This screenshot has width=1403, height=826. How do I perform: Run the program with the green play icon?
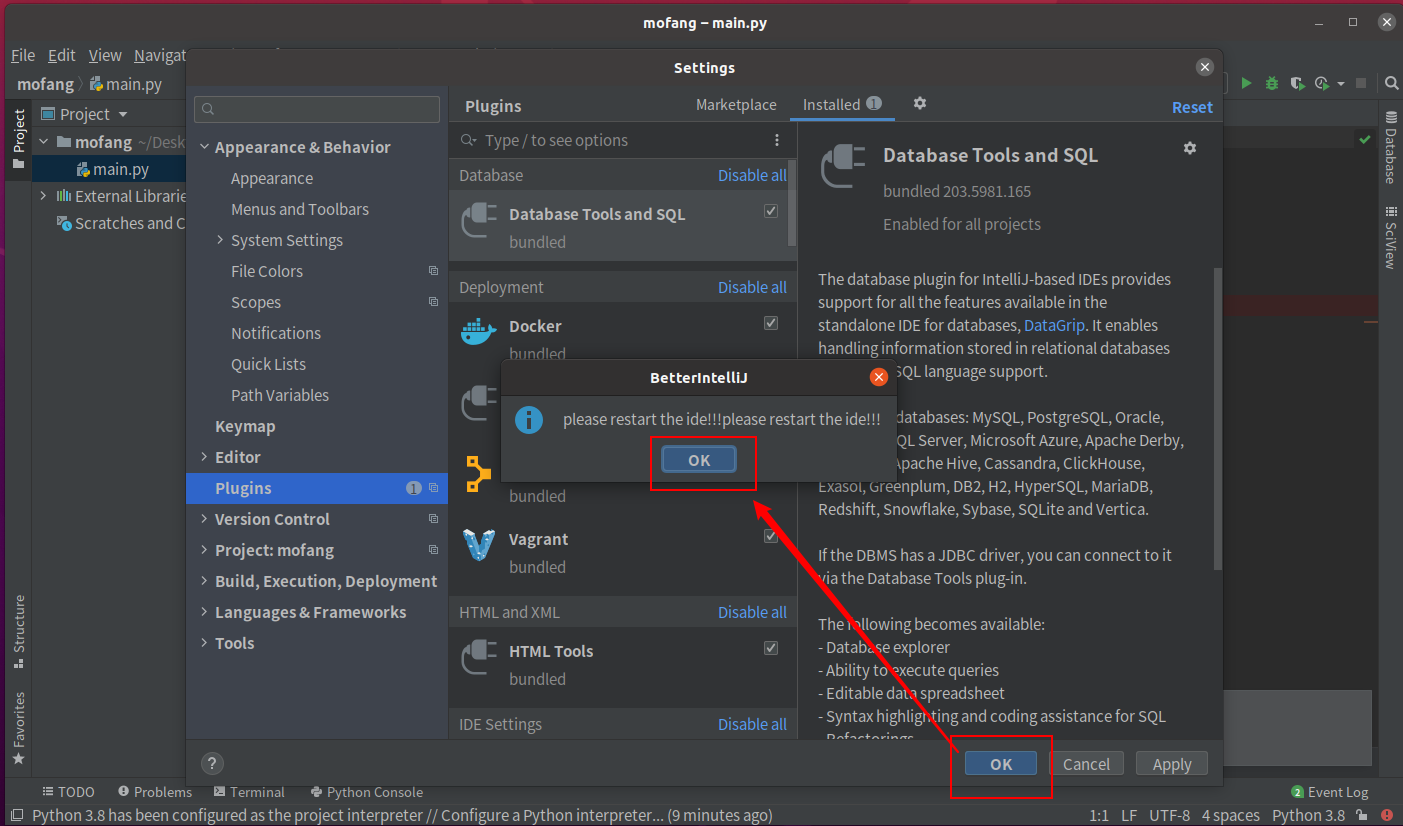click(x=1246, y=84)
